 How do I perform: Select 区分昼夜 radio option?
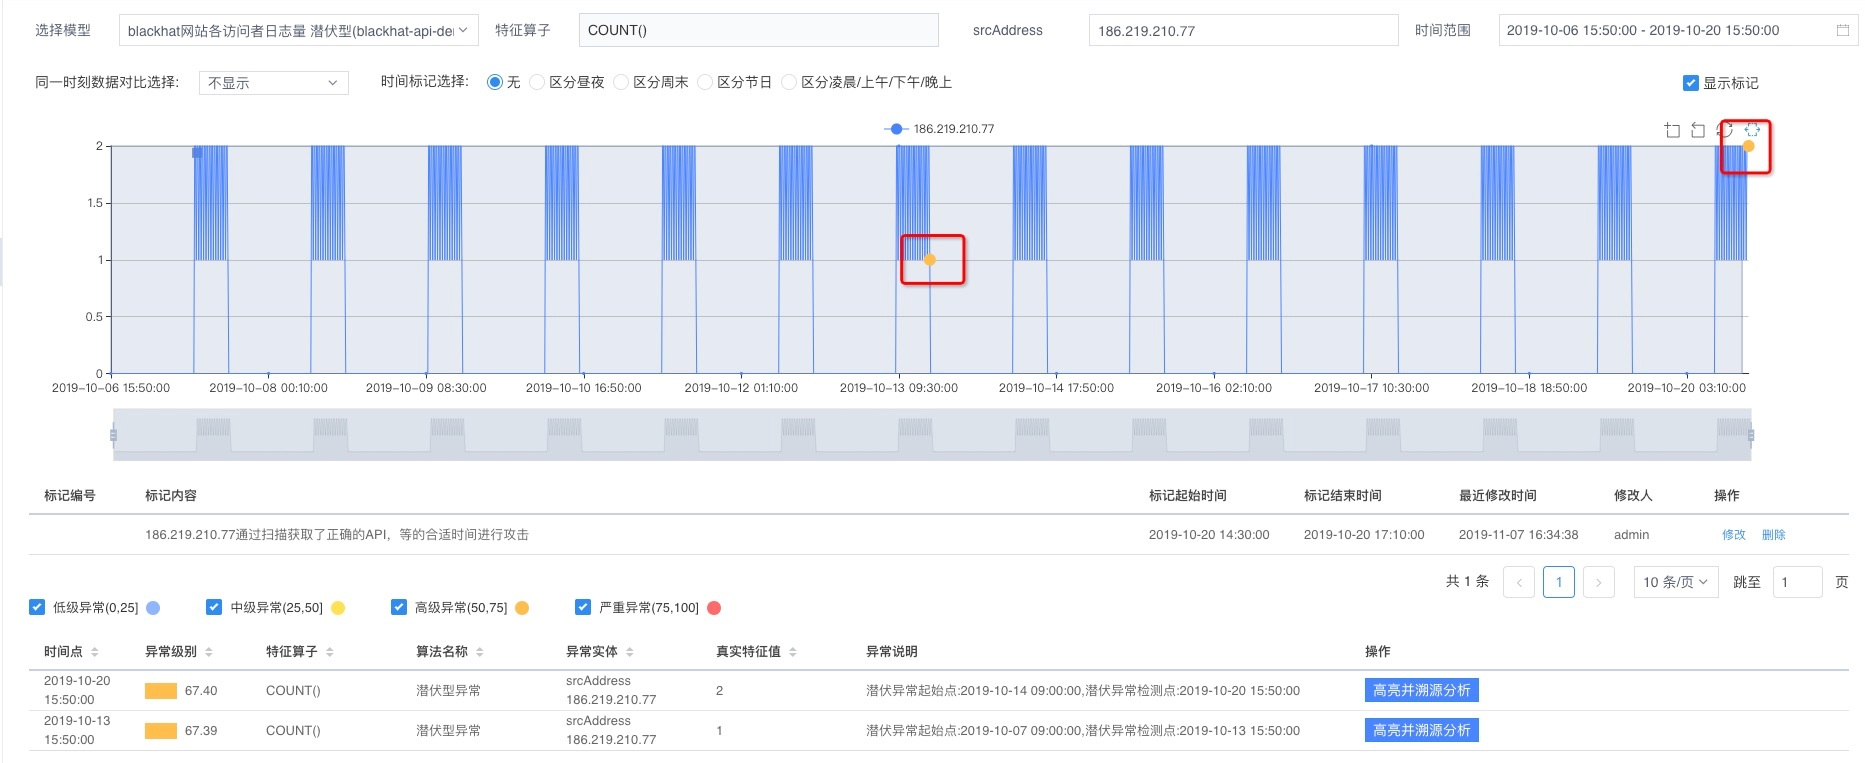click(537, 82)
